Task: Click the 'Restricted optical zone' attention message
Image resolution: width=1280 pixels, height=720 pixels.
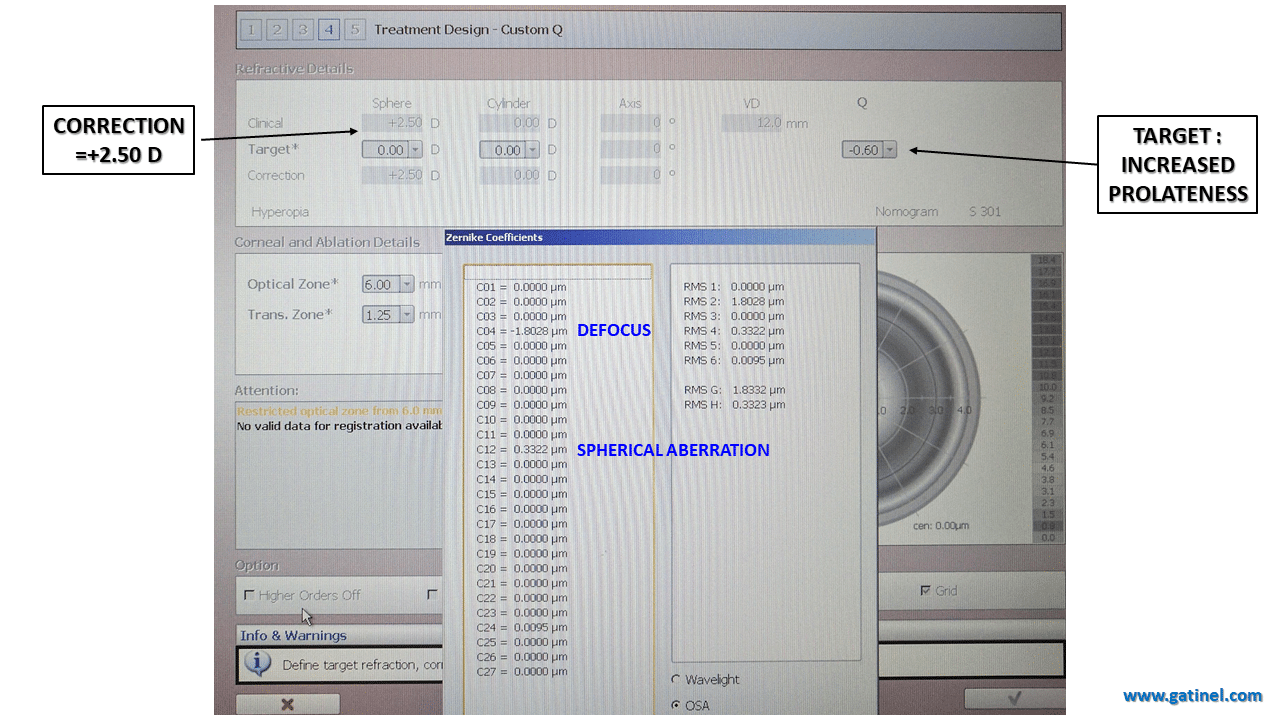Action: tap(340, 411)
